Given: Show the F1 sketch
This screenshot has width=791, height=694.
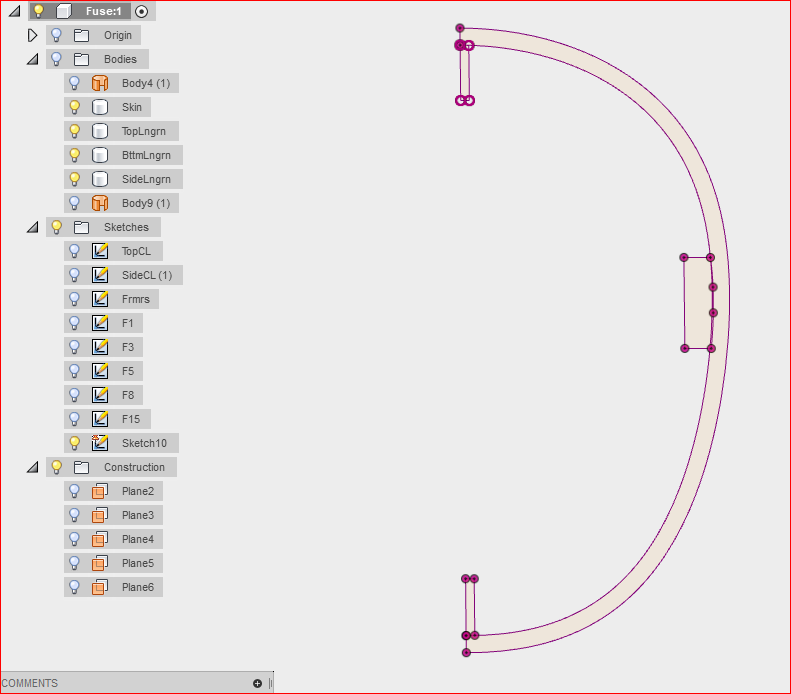Looking at the screenshot, I should [x=74, y=323].
